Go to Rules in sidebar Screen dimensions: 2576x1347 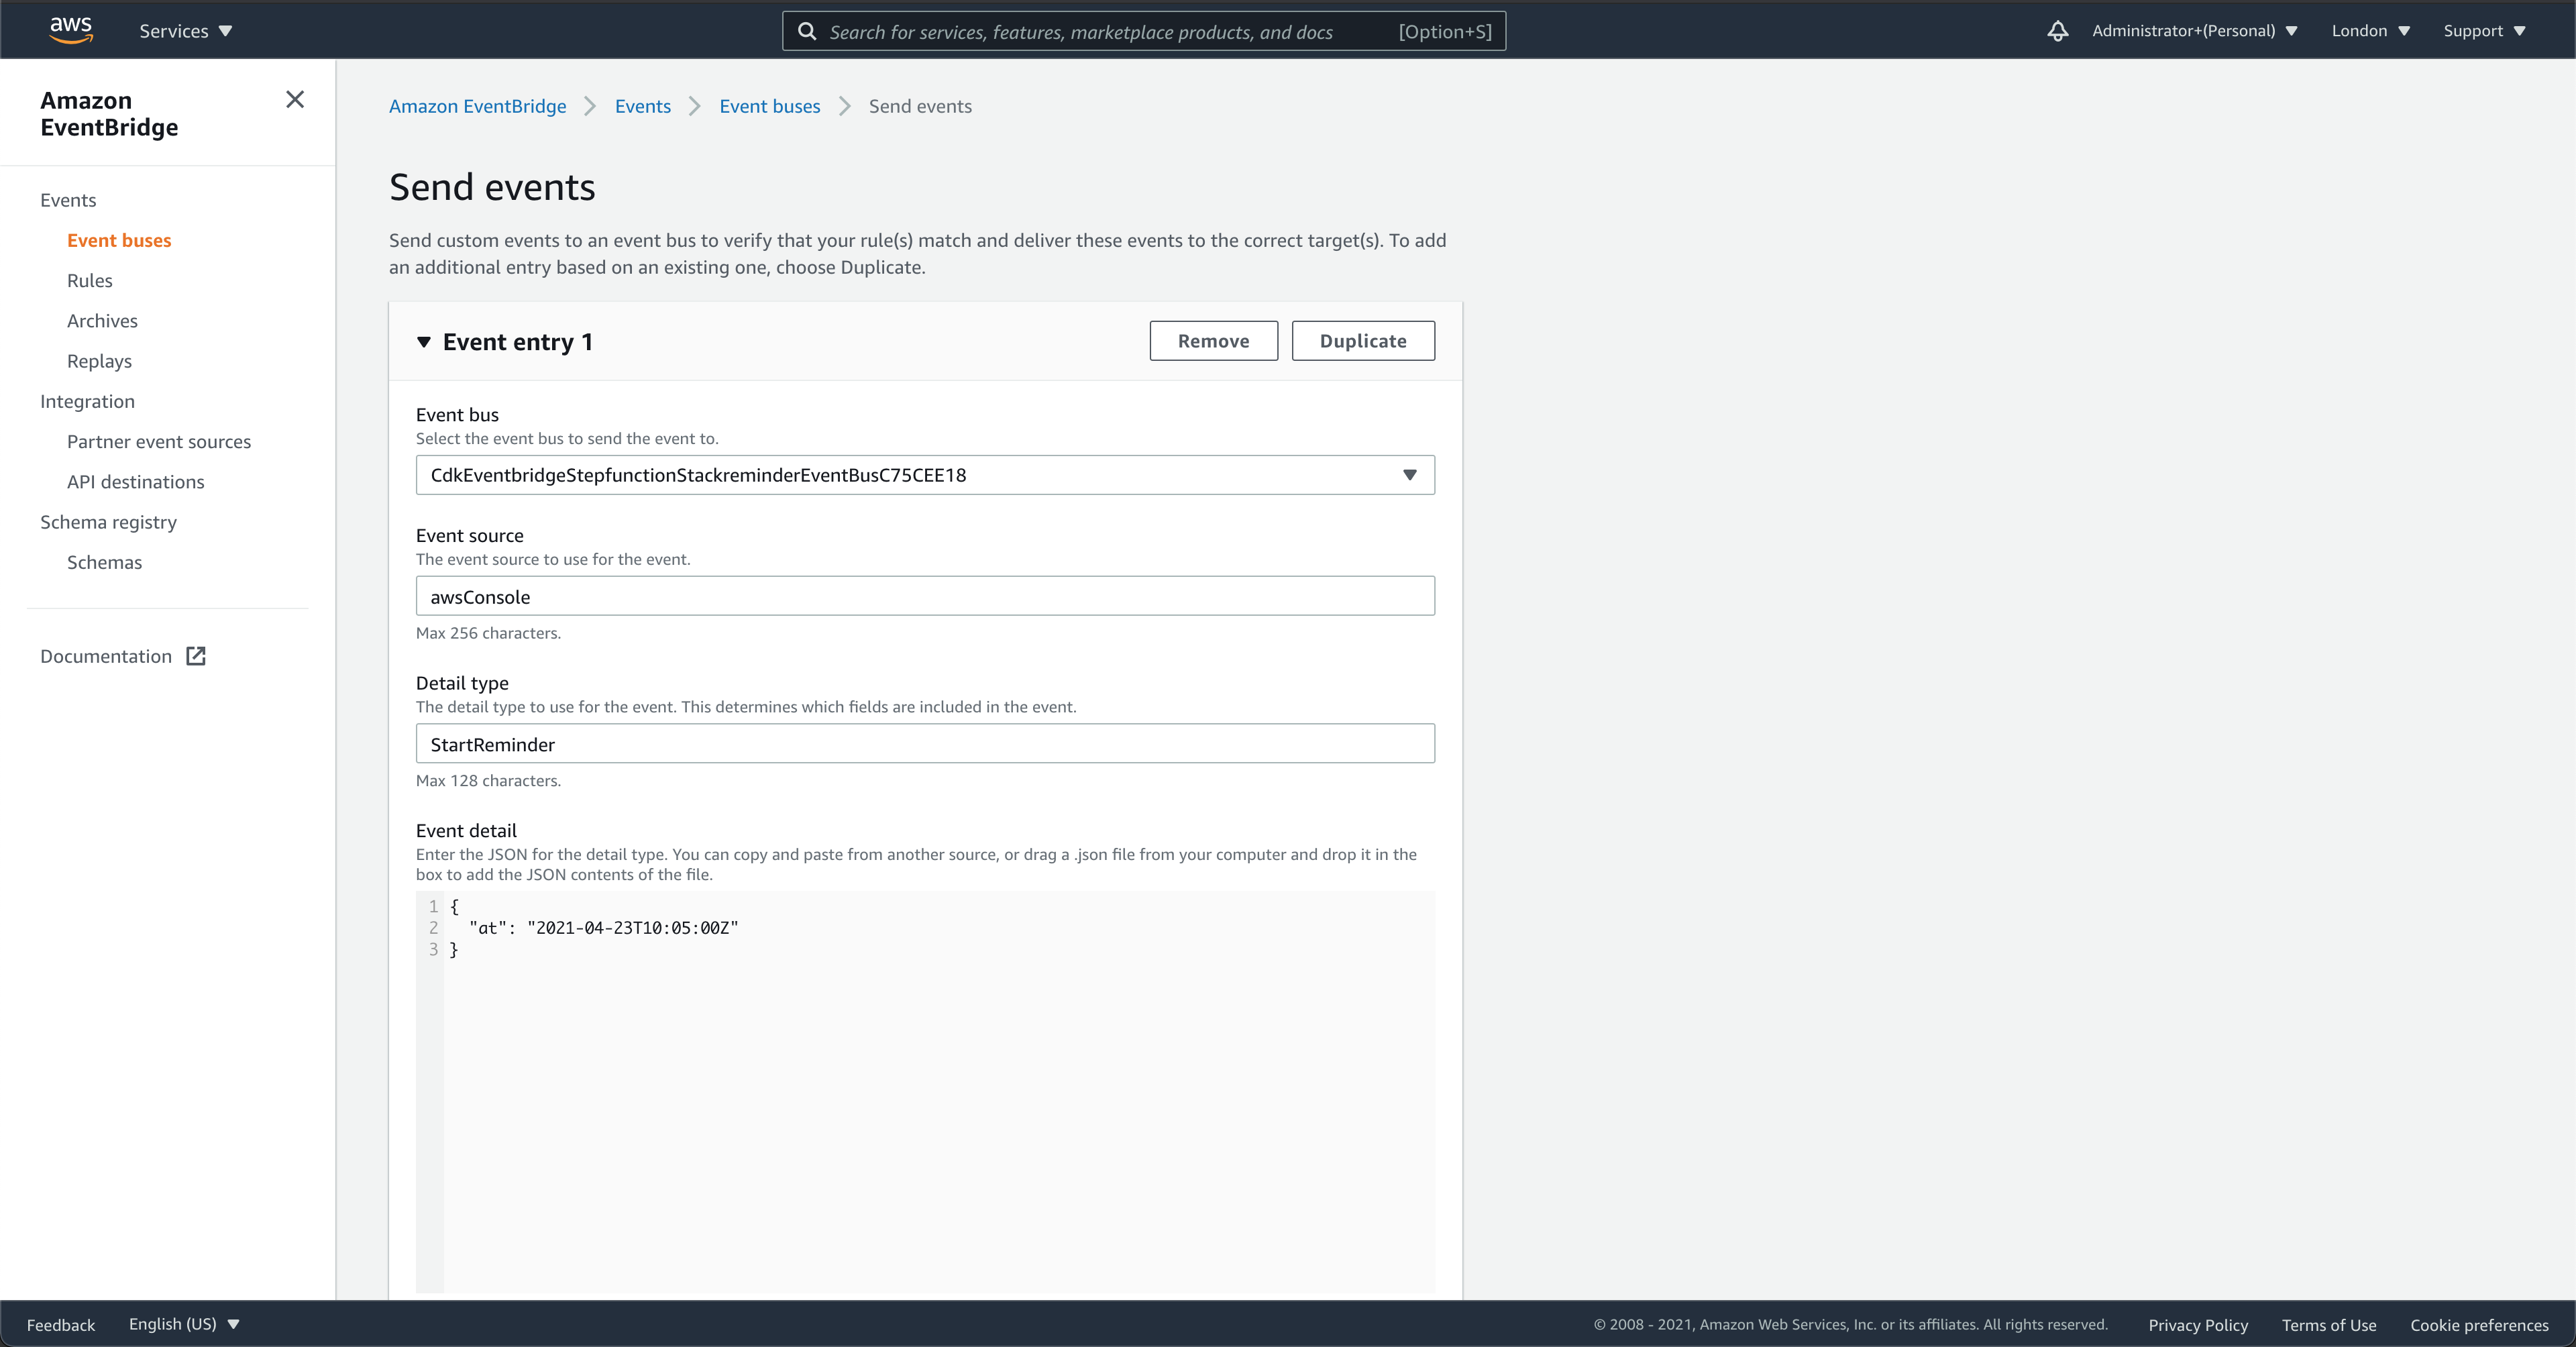tap(89, 280)
